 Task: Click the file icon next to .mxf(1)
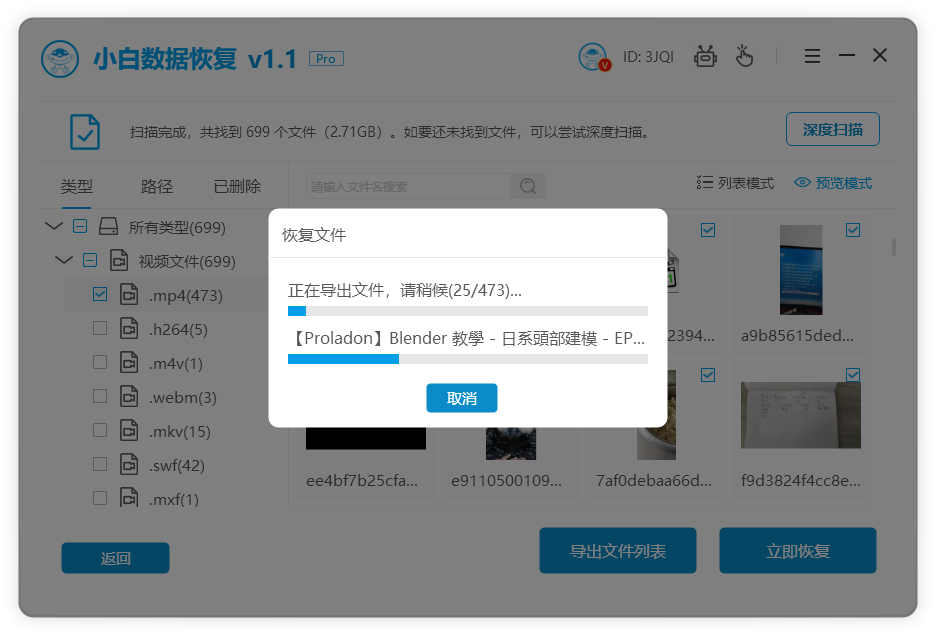(x=129, y=497)
